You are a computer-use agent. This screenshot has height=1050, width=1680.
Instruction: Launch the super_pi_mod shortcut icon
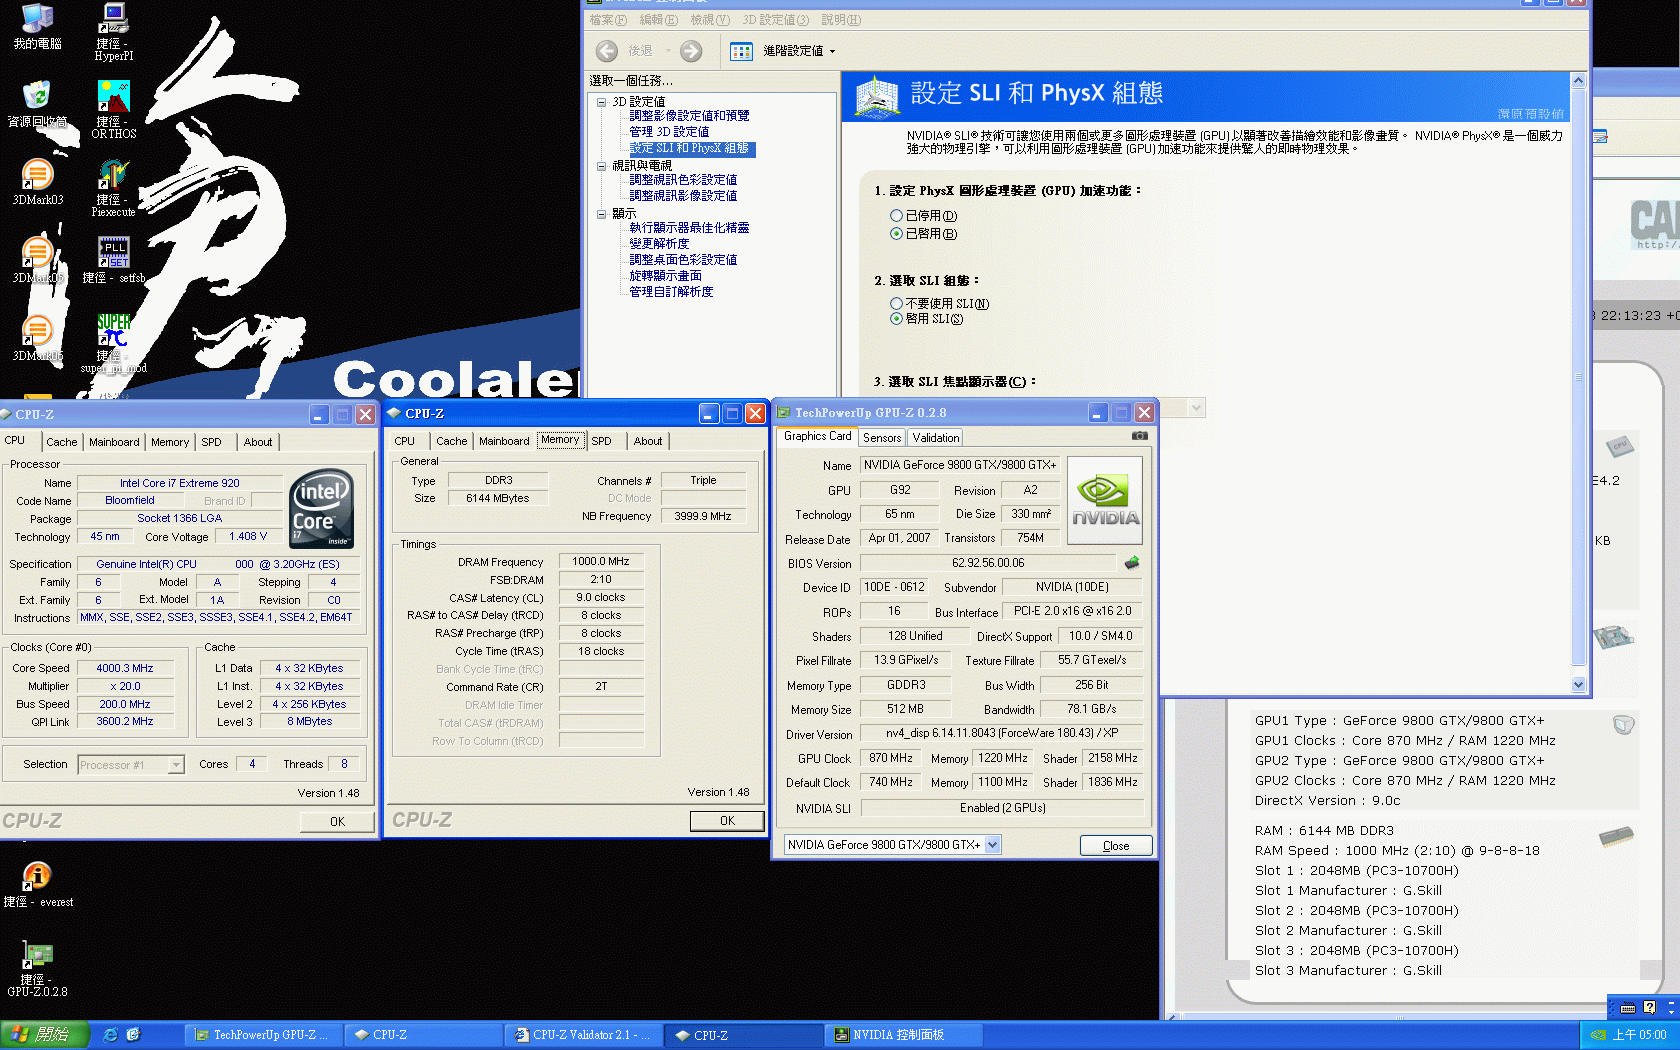[x=114, y=343]
